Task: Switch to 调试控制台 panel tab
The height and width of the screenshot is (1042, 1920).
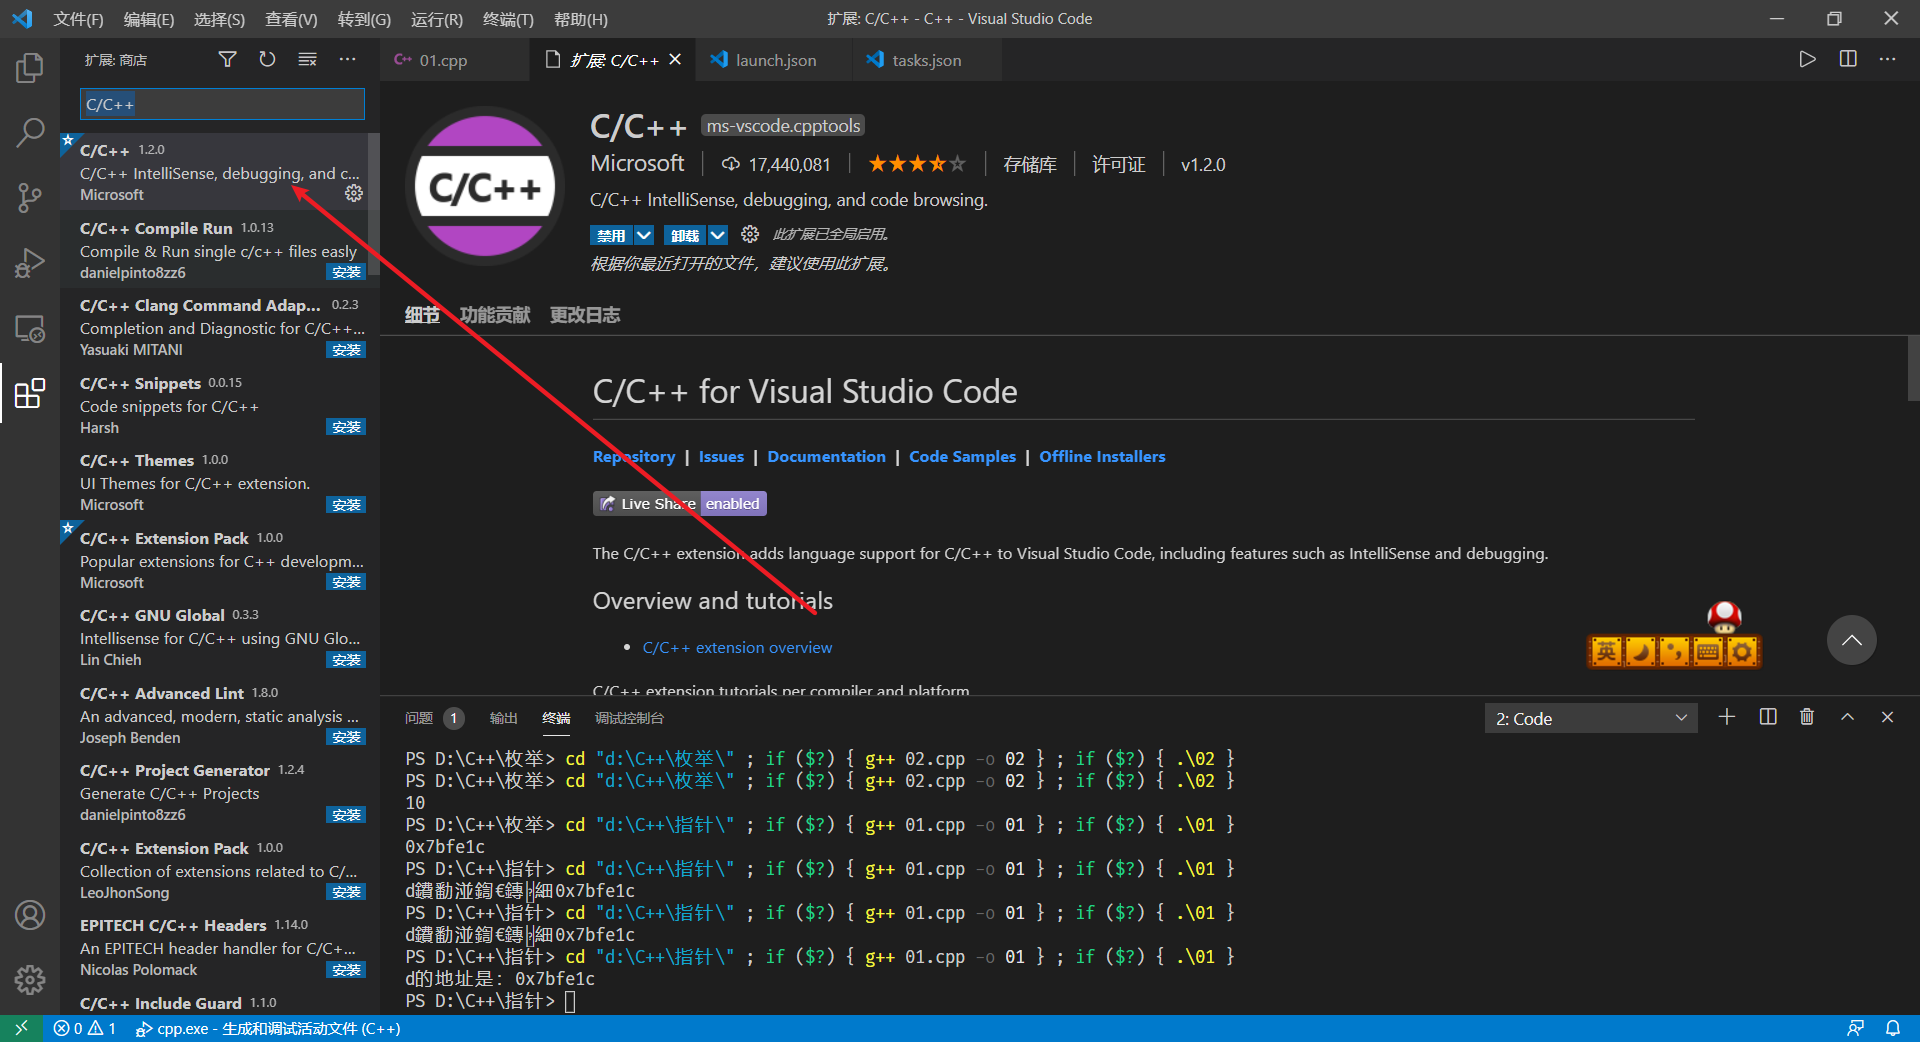Action: pyautogui.click(x=629, y=718)
